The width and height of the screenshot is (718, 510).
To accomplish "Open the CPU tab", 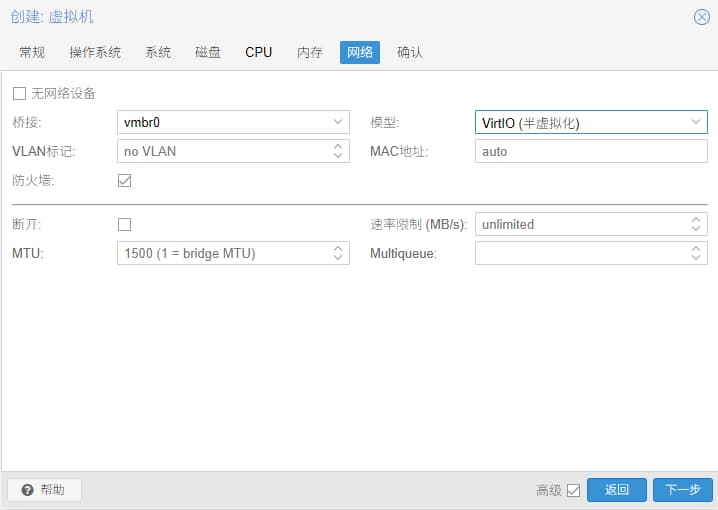I will [x=258, y=52].
